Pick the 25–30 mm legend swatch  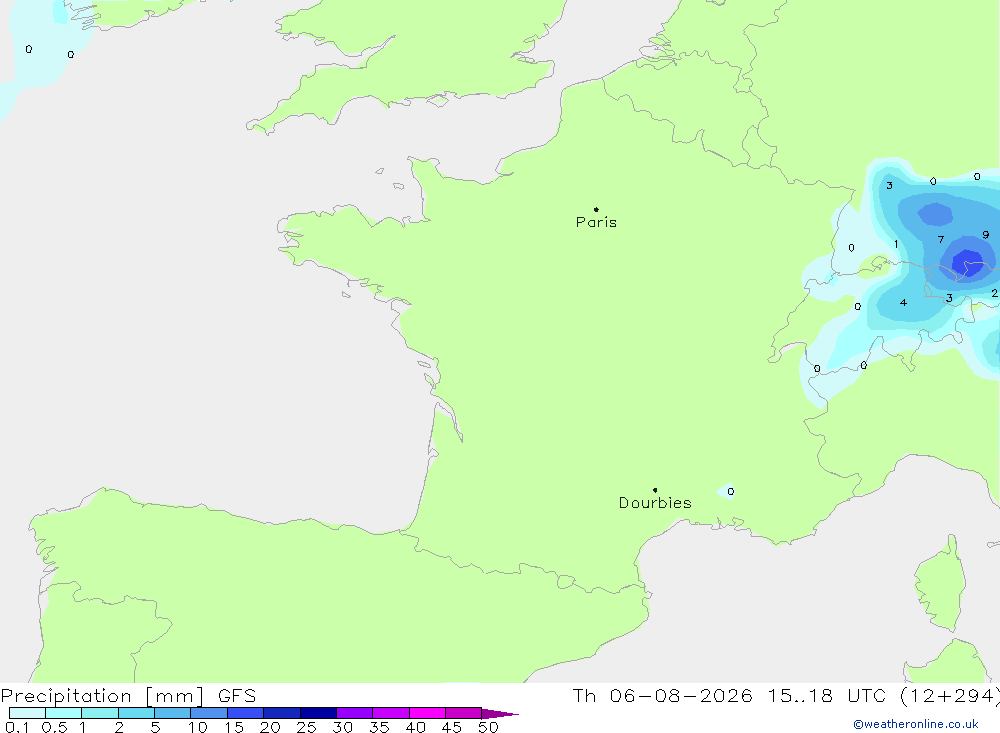click(318, 713)
